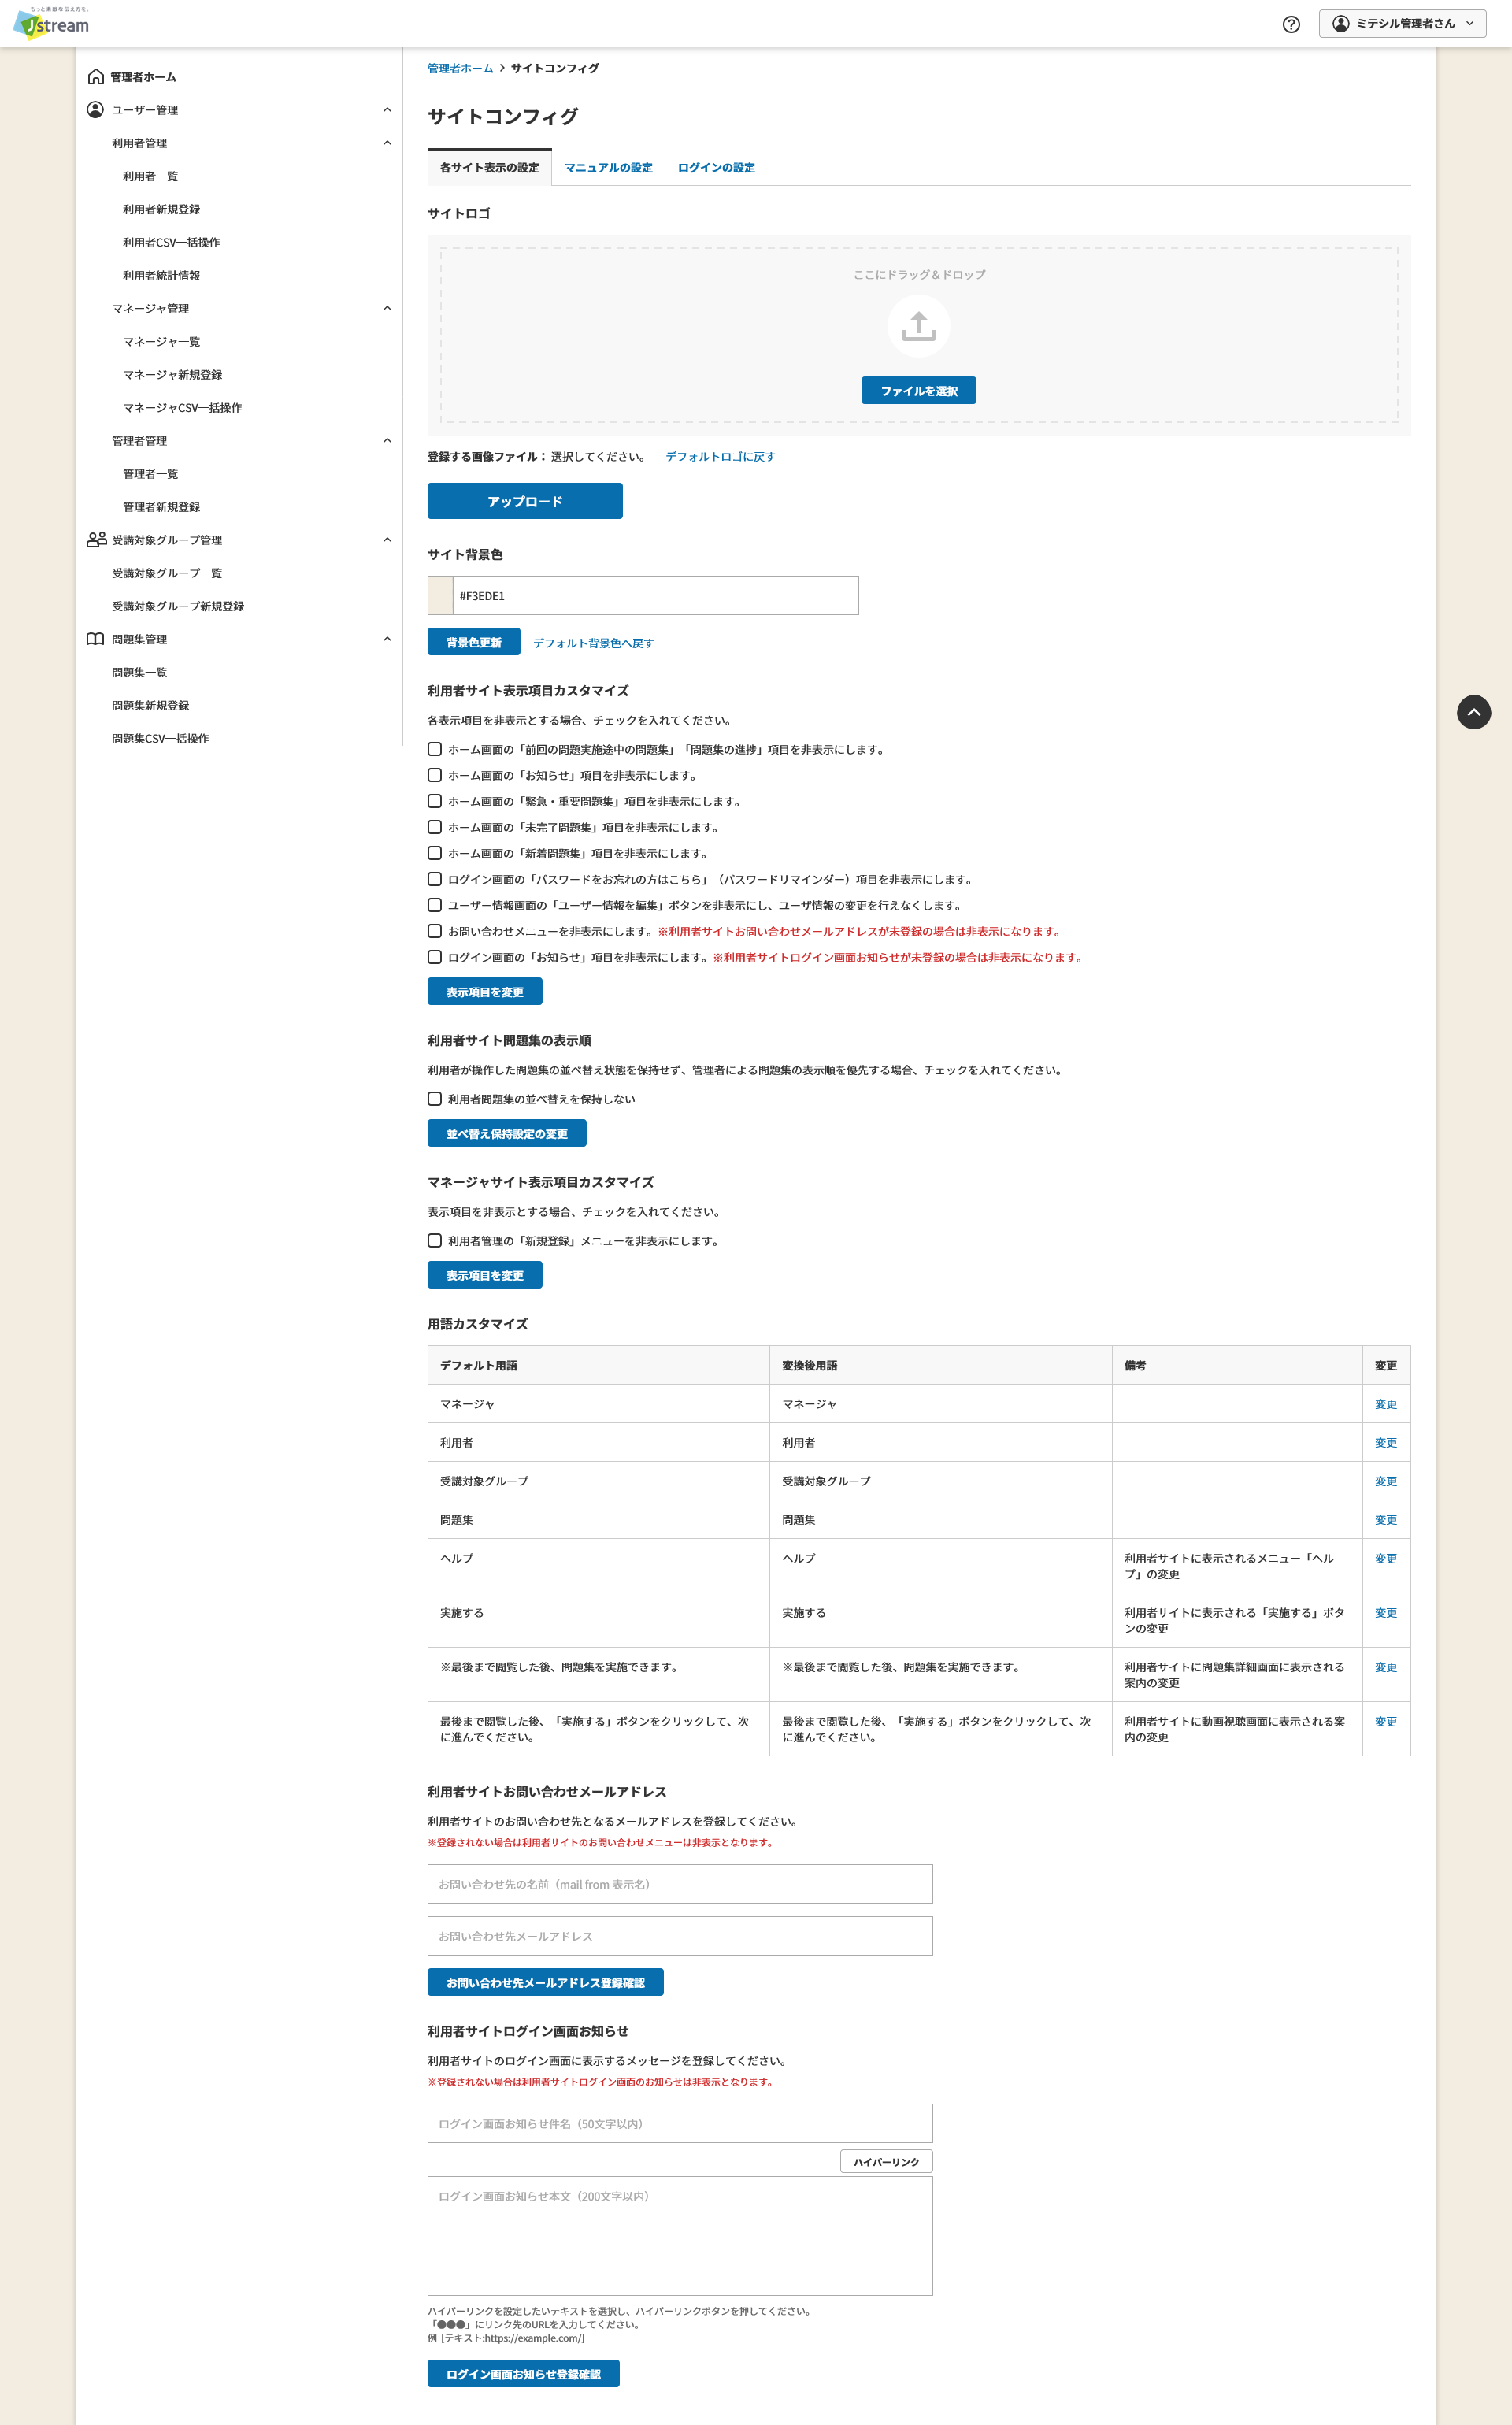Collapse the ユーザー管理 section chevron
The width and height of the screenshot is (1512, 2425).
(x=387, y=110)
